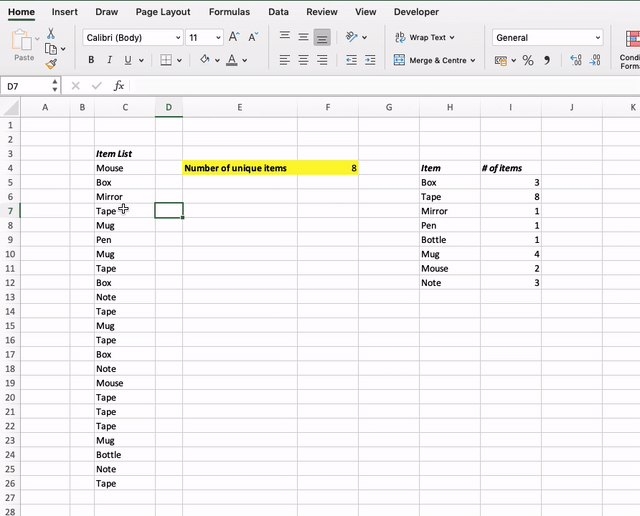Select Bottom Align icon
The height and width of the screenshot is (516, 640).
coord(322,38)
